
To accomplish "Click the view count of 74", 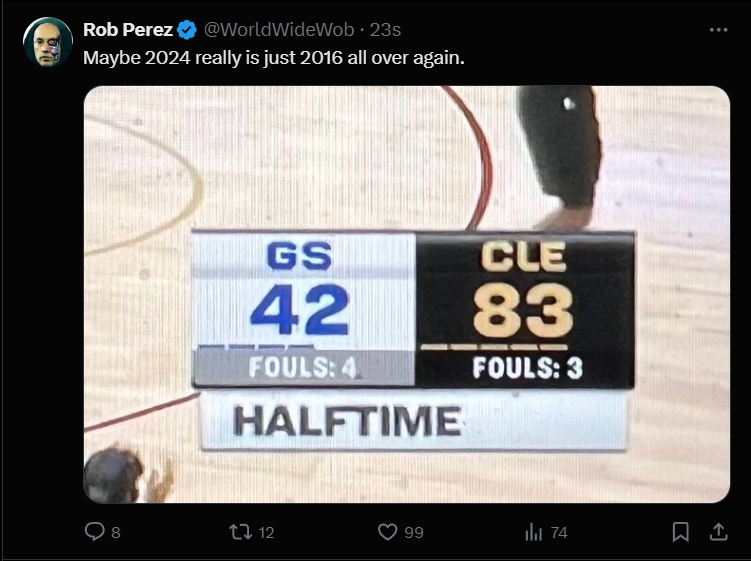I will 559,533.
